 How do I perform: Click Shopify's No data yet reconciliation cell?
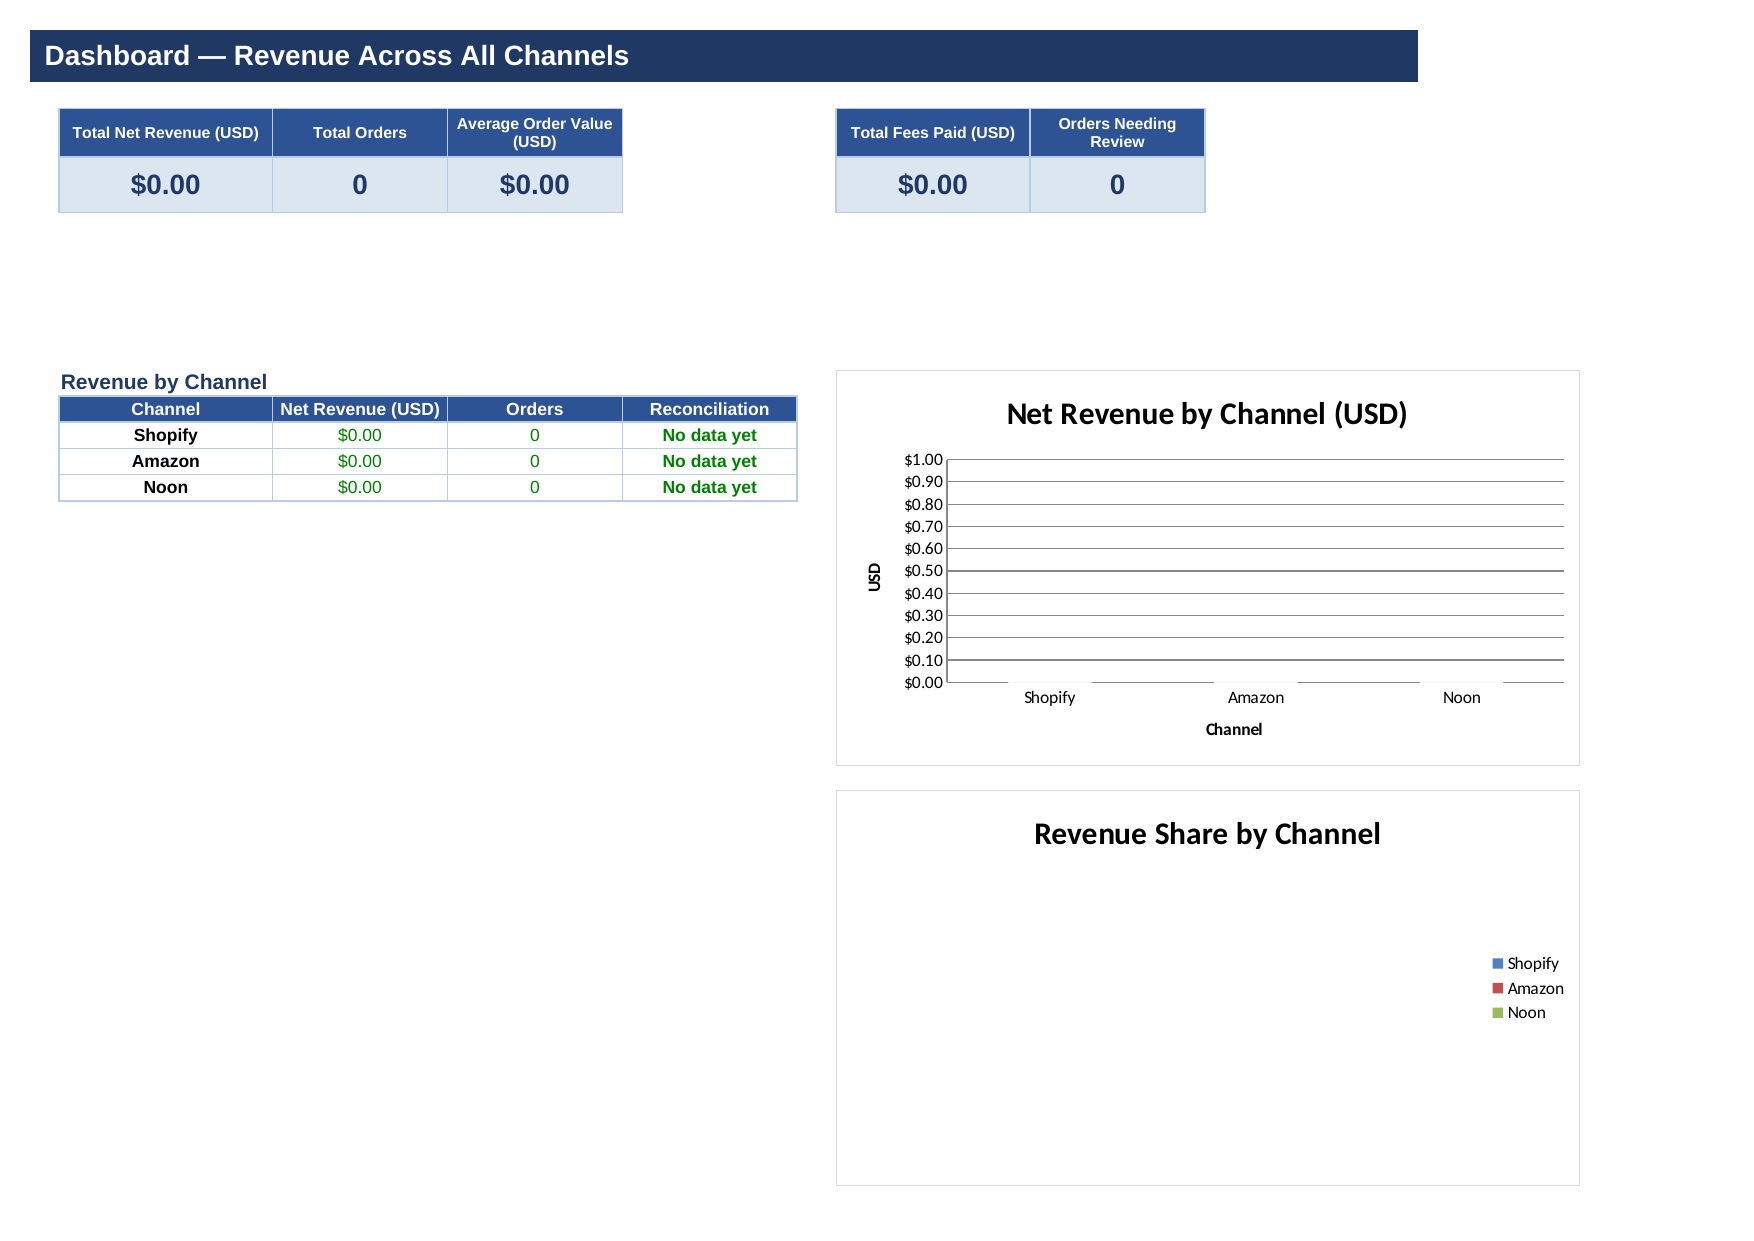click(x=710, y=435)
